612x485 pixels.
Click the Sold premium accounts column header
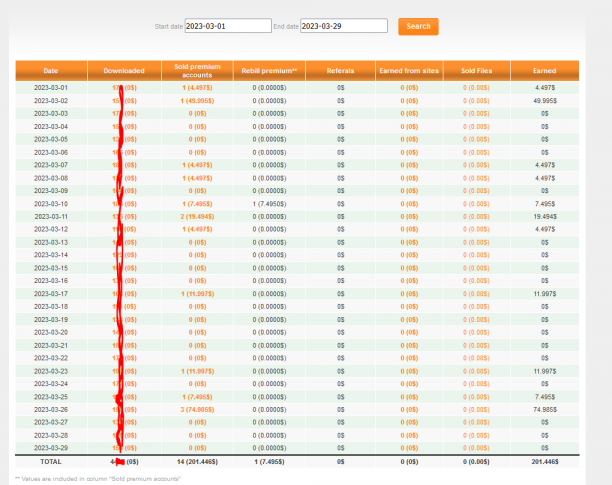coord(197,71)
